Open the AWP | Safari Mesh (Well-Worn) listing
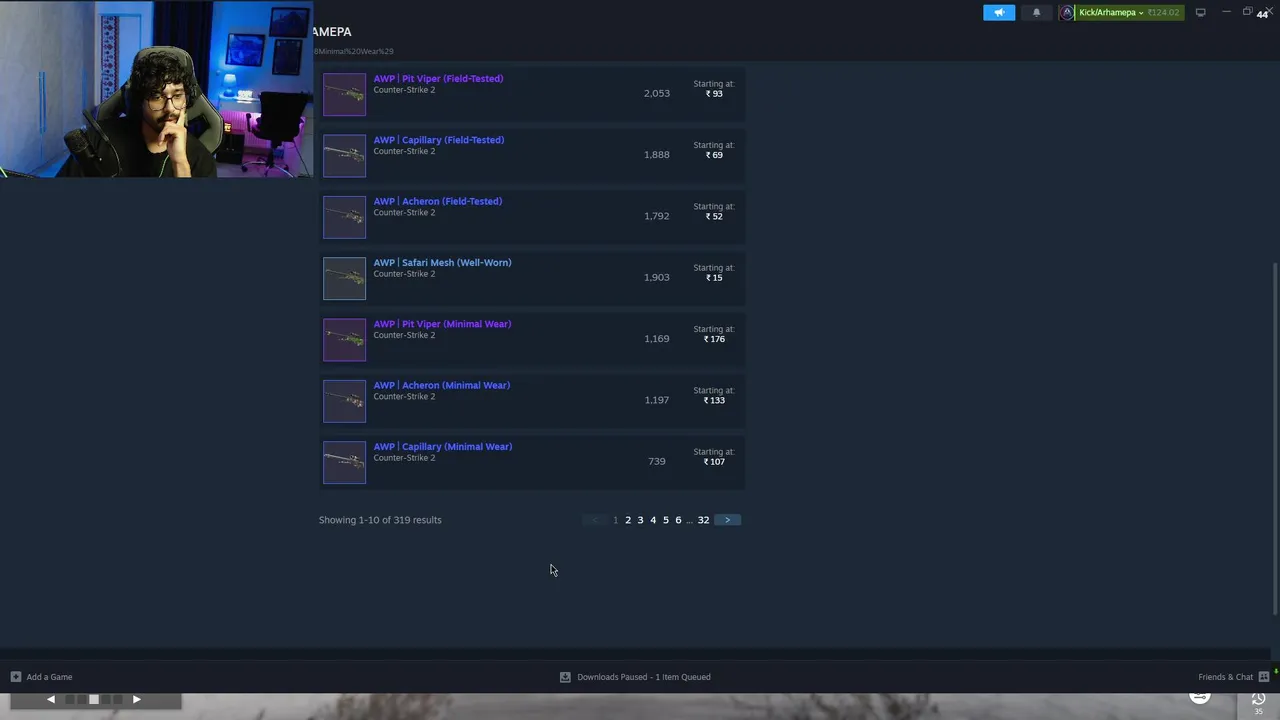The height and width of the screenshot is (720, 1280). (442, 262)
